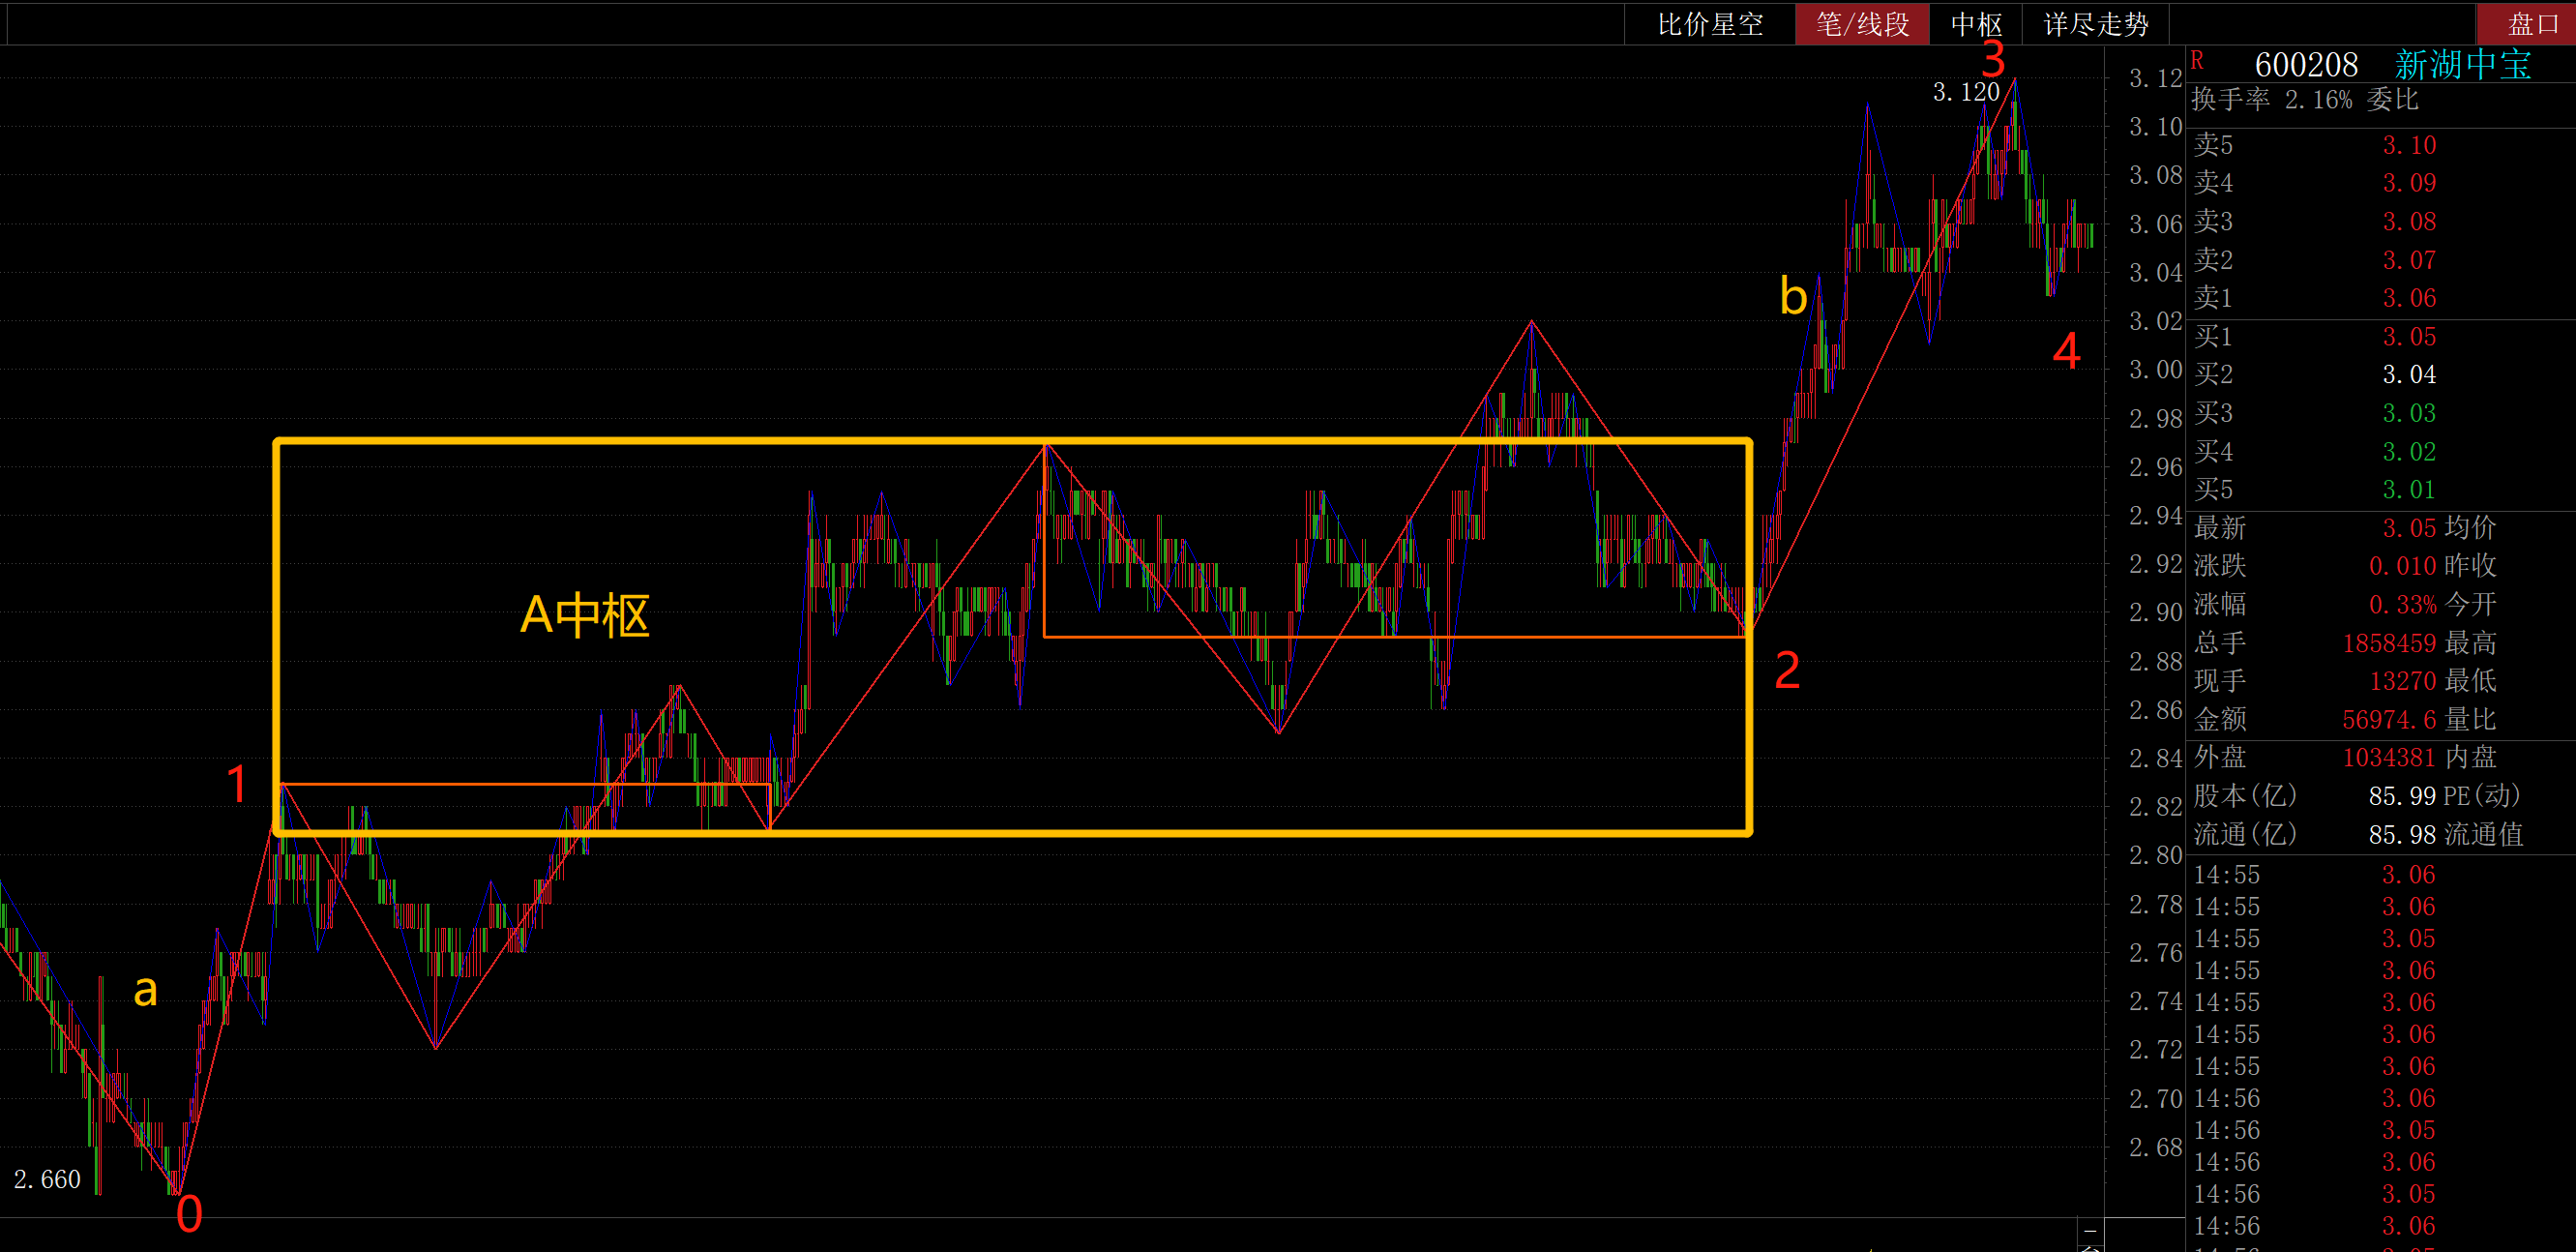The height and width of the screenshot is (1252, 2576).
Task: Click the 2.80 mark on the price axis
Action: pos(2155,856)
